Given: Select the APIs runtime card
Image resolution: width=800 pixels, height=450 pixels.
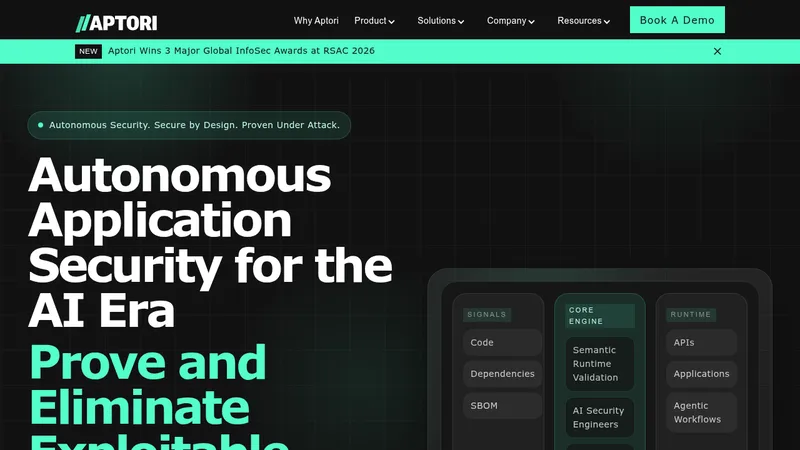Looking at the screenshot, I should point(701,342).
